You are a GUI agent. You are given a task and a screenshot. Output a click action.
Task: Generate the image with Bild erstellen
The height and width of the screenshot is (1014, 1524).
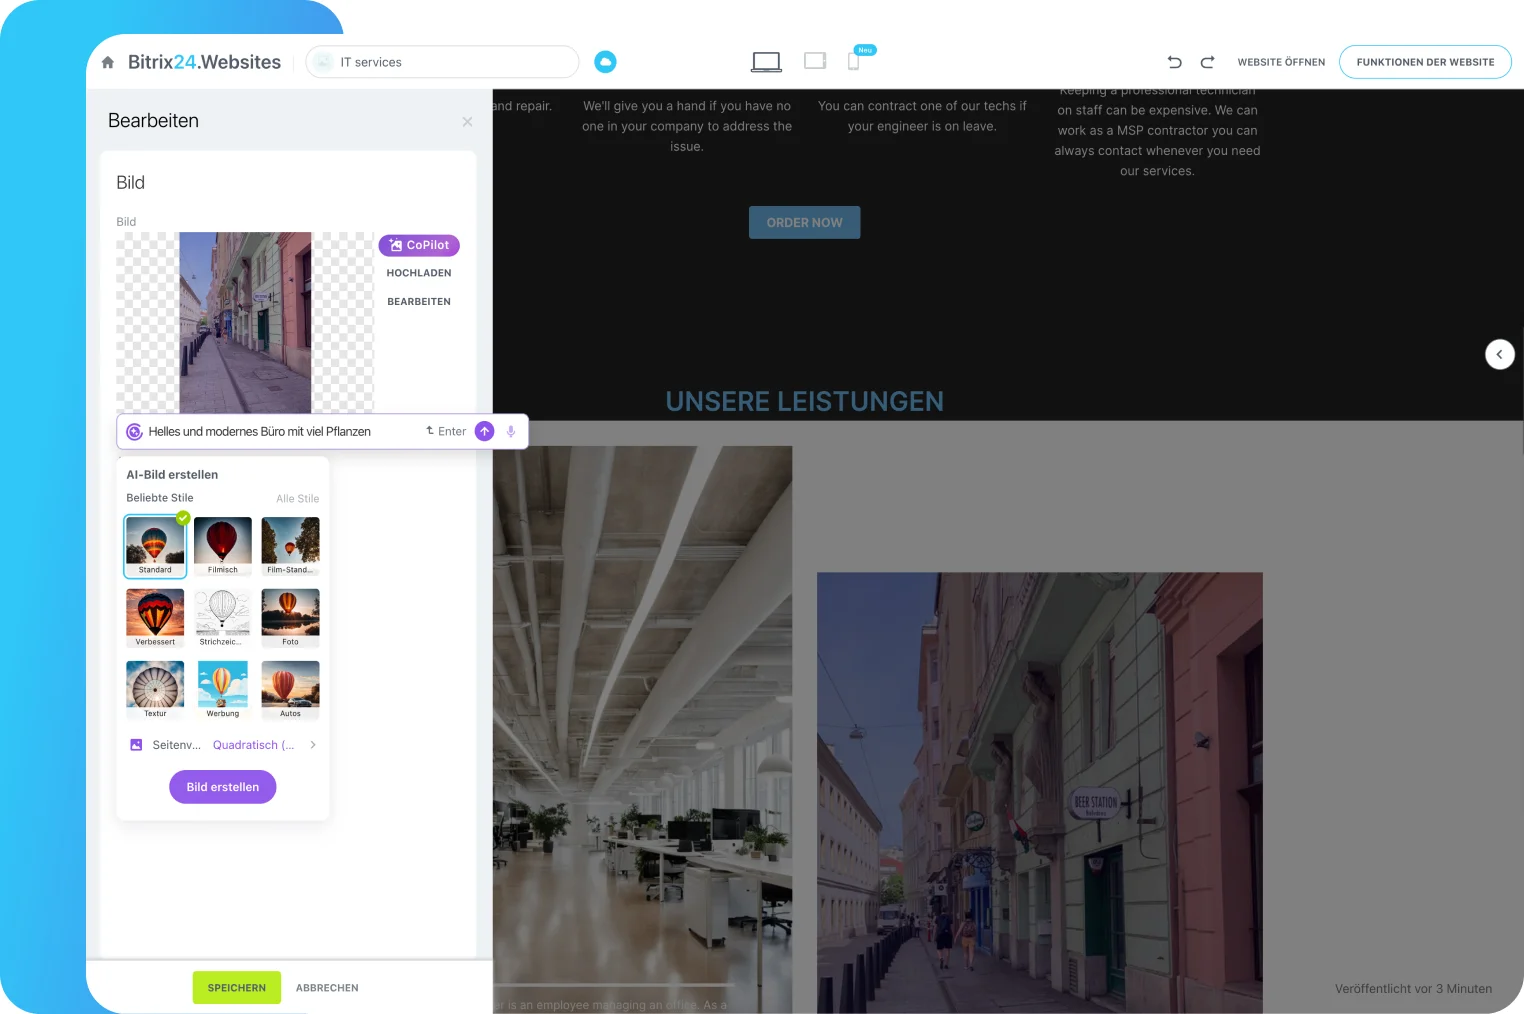pos(222,787)
